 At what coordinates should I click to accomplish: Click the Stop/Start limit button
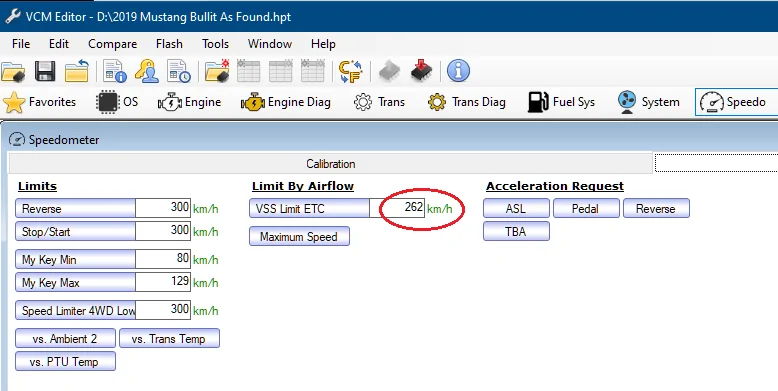[x=75, y=231]
